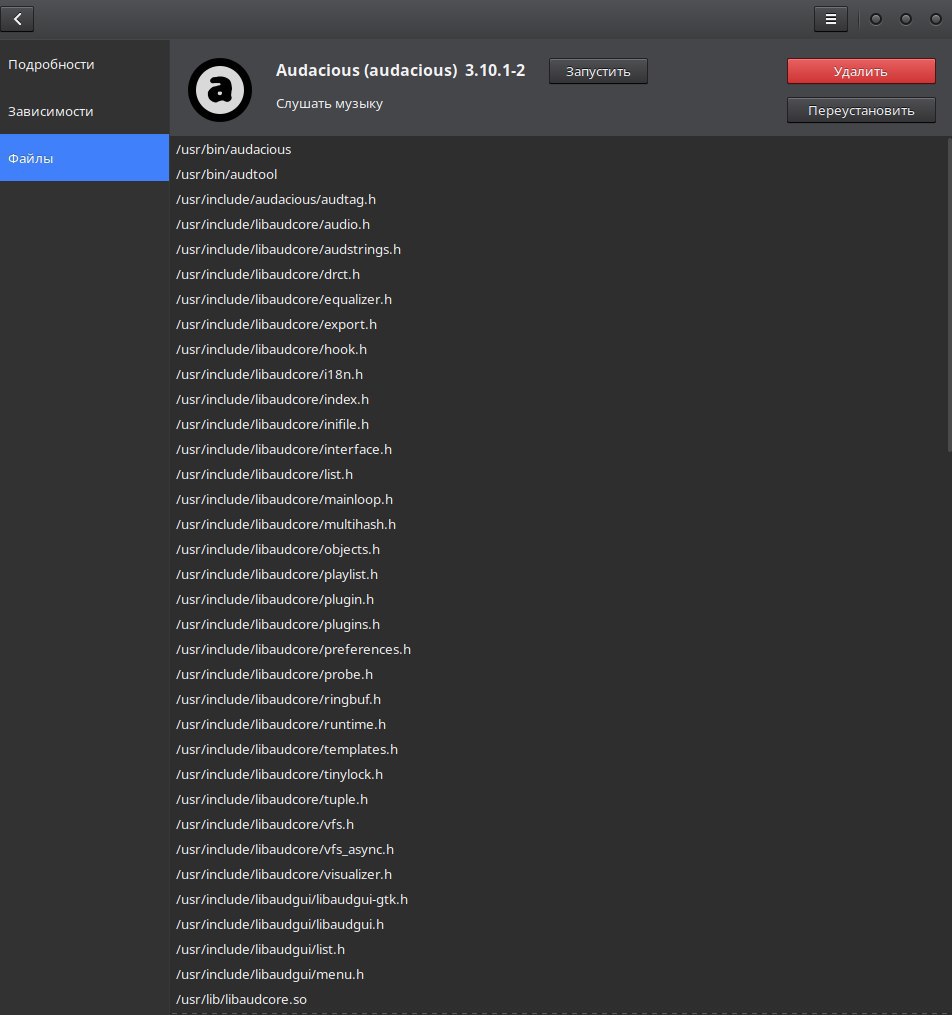Click the inifile.h file row
The image size is (952, 1015).
[272, 425]
